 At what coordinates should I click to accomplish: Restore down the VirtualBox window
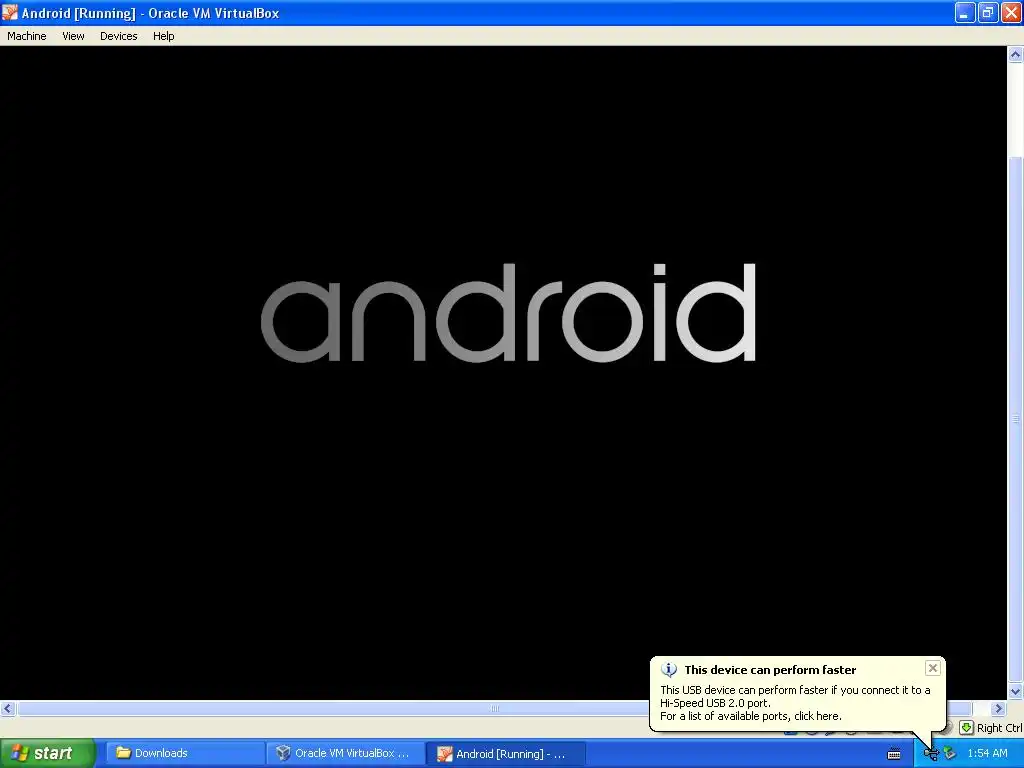(x=987, y=12)
